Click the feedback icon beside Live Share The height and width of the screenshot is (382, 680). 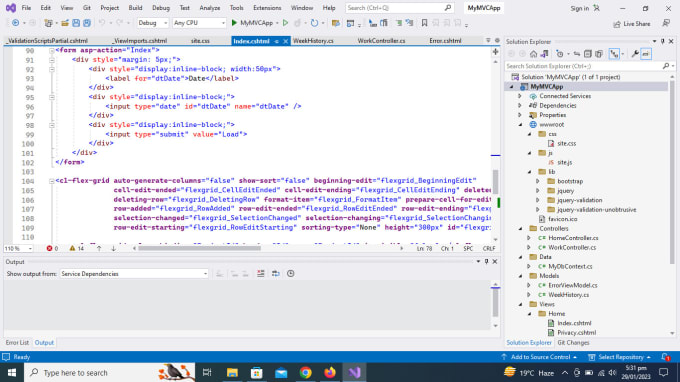[666, 23]
